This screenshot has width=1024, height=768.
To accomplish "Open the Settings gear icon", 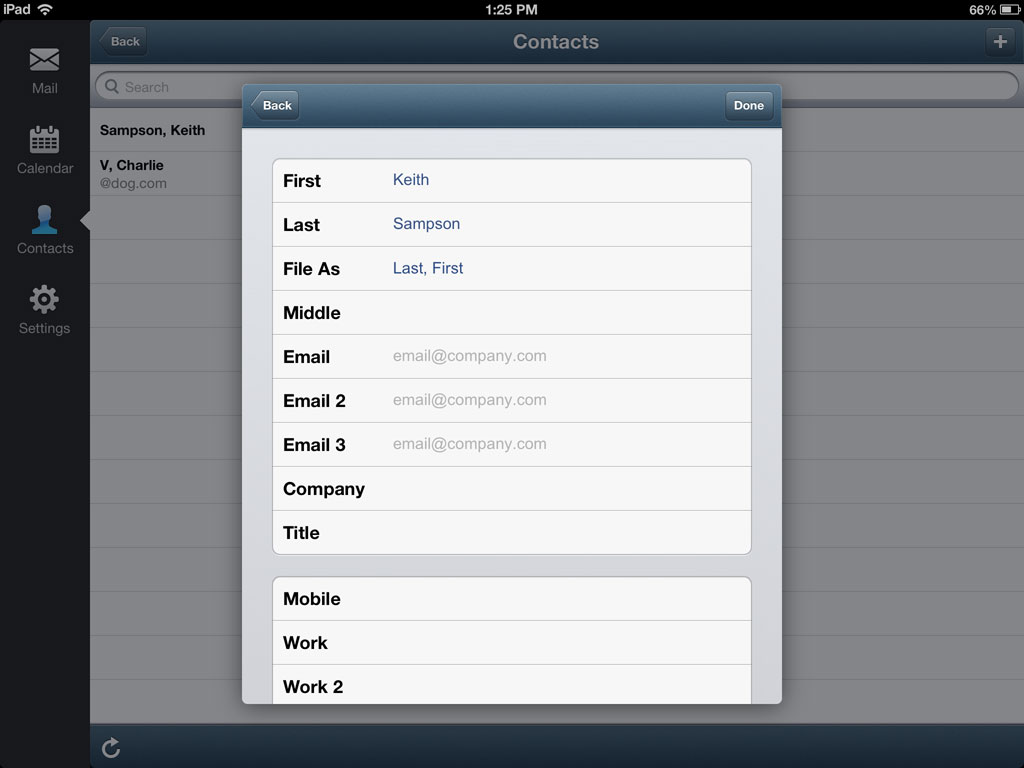I will [x=44, y=300].
